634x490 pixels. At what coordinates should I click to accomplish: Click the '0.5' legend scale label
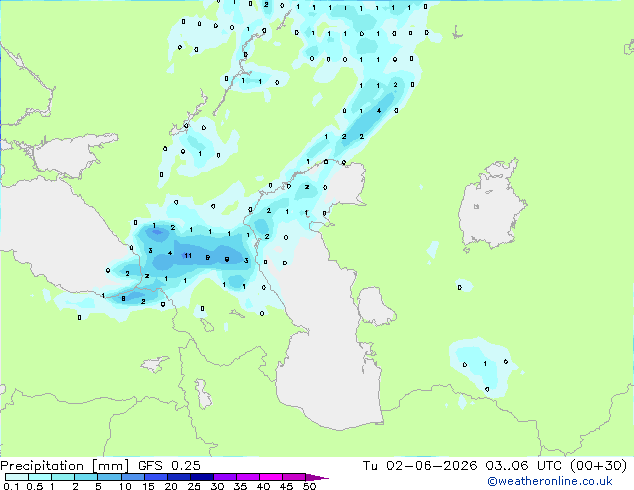(34, 486)
